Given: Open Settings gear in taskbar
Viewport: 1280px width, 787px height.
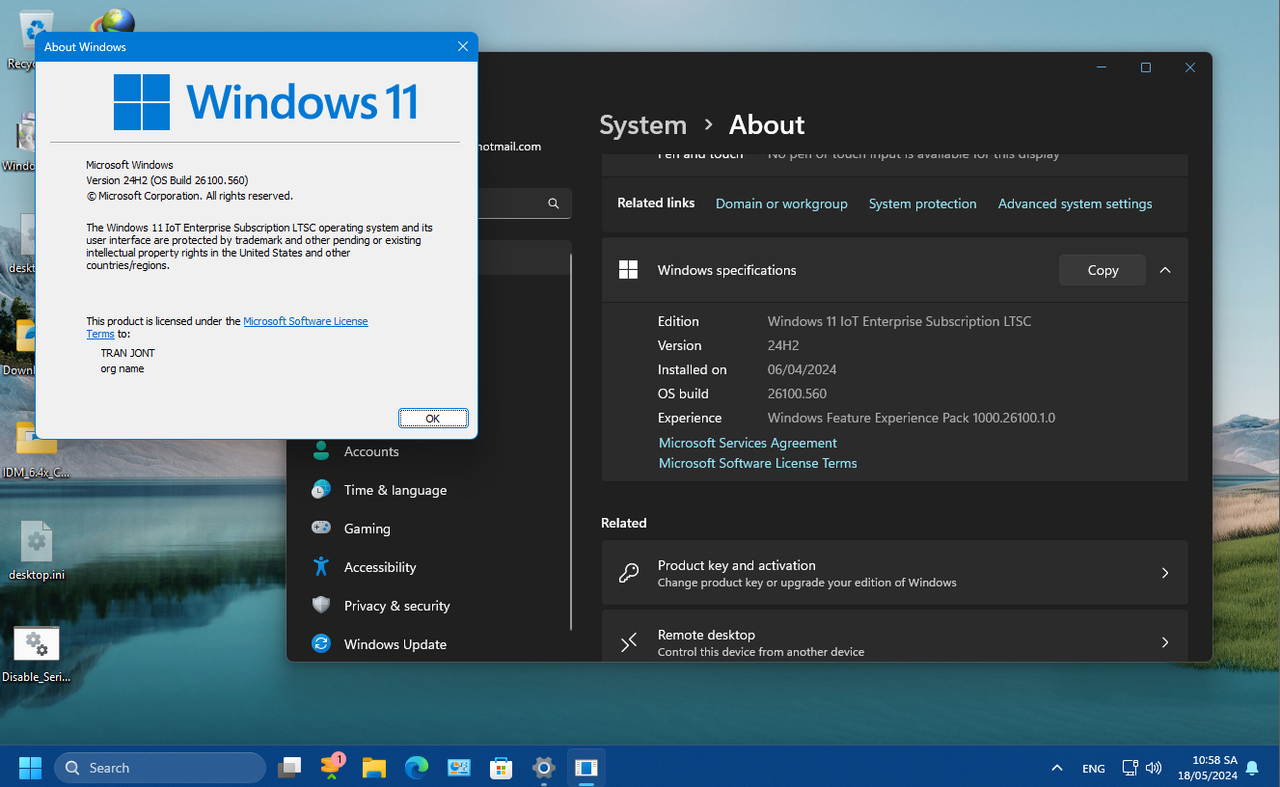Looking at the screenshot, I should [544, 768].
